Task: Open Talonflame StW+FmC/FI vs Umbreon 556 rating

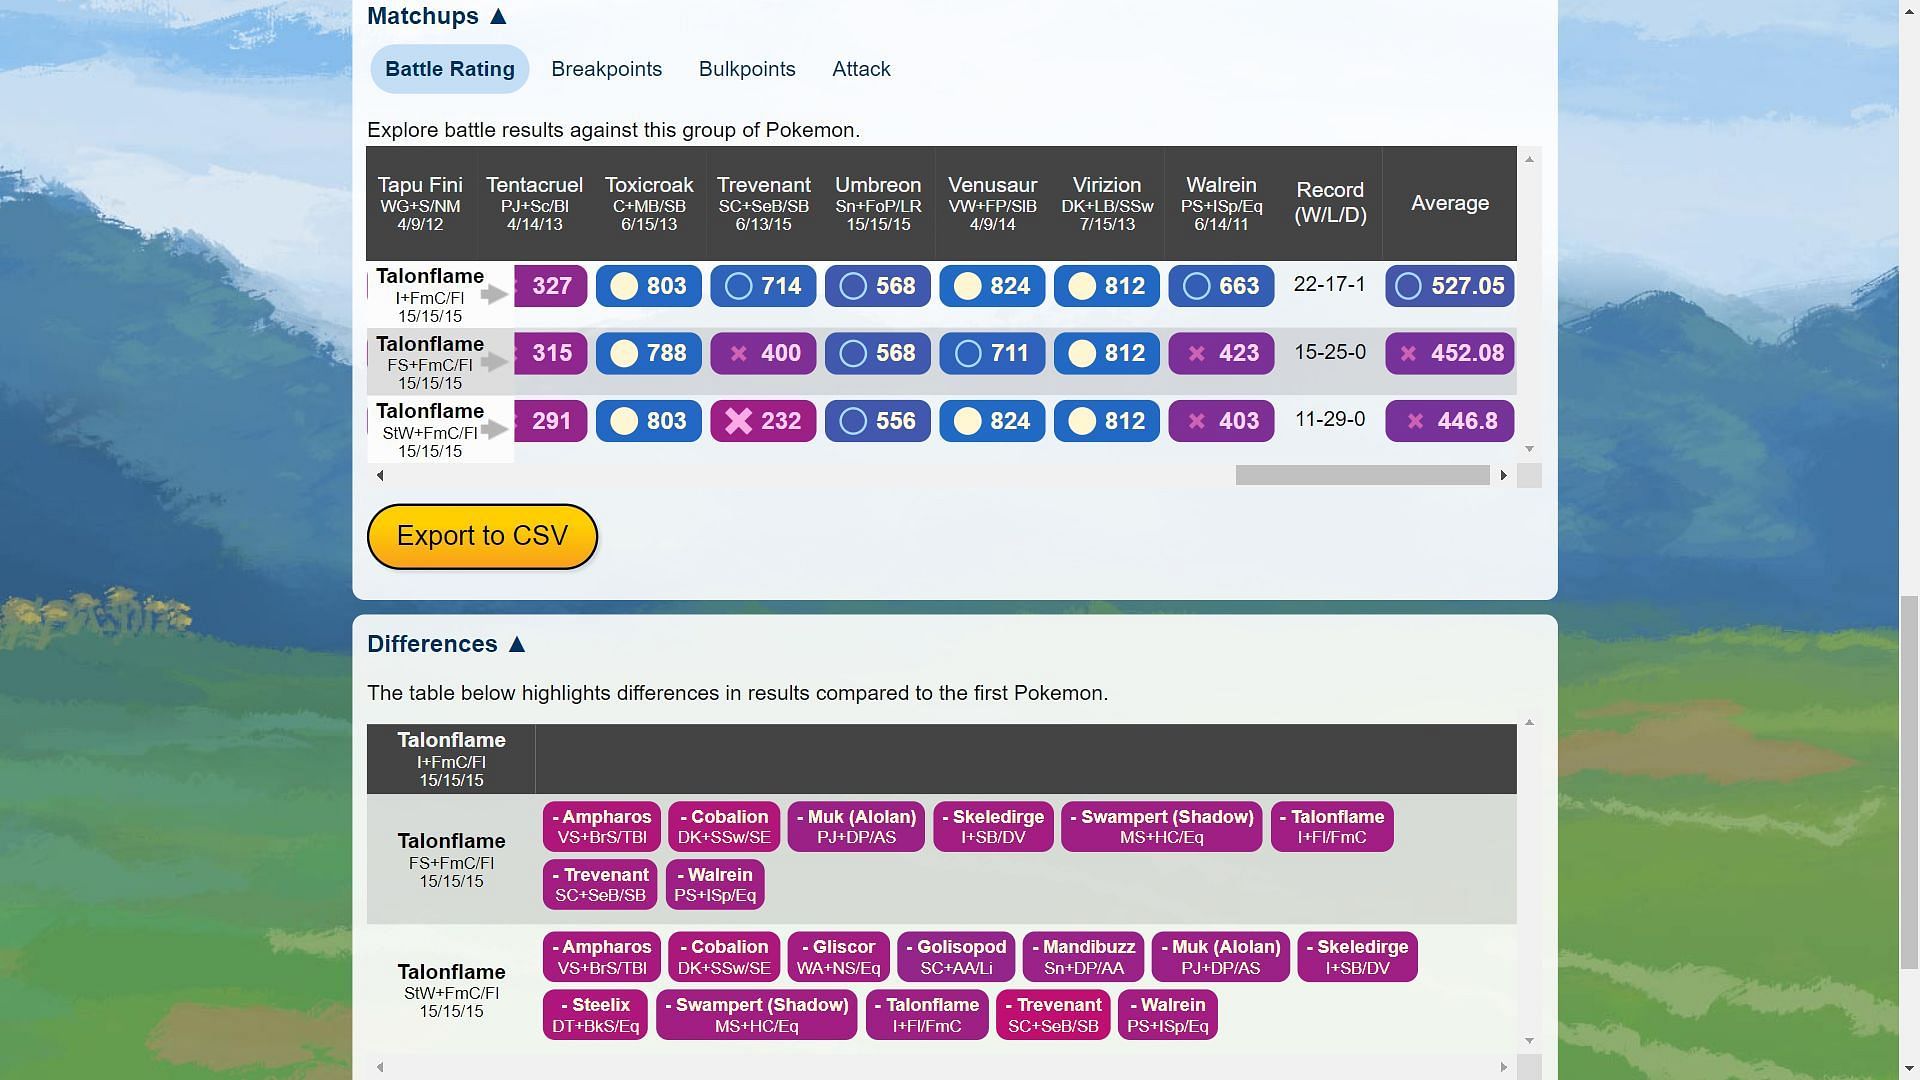Action: point(878,421)
